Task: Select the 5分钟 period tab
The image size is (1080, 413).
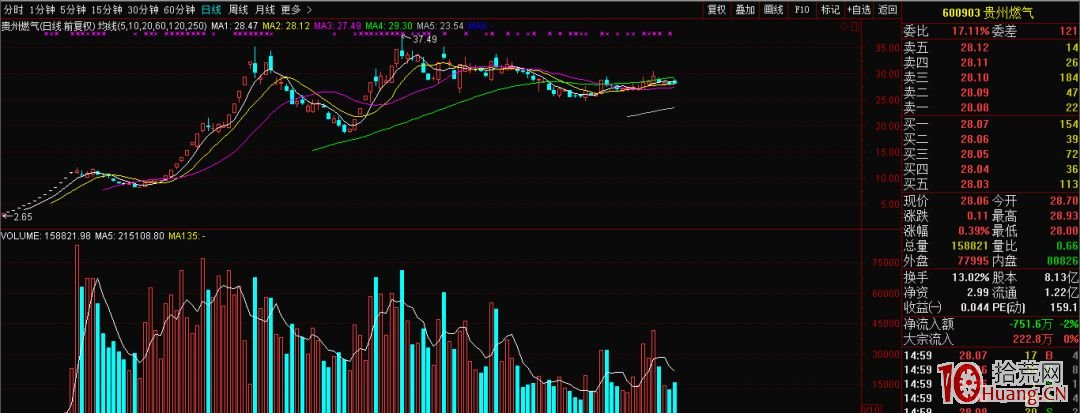Action: (72, 10)
